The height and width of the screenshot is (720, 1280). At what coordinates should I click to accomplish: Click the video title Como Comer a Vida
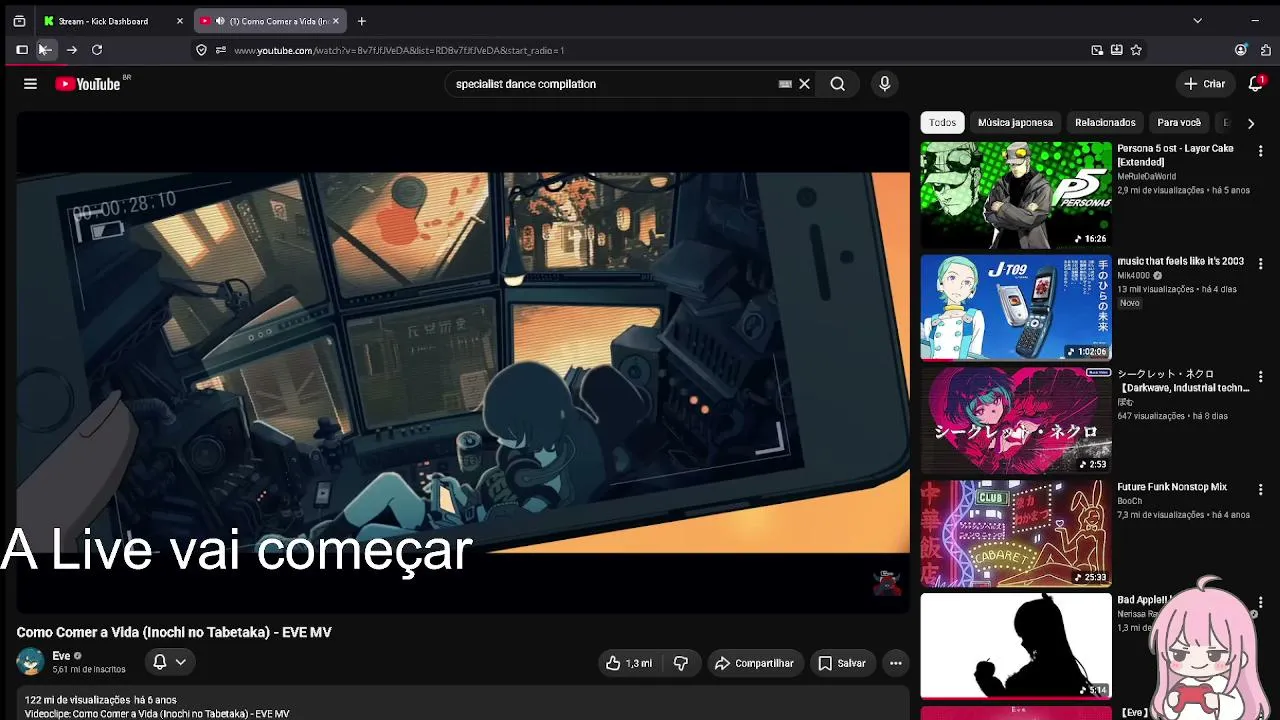174,632
